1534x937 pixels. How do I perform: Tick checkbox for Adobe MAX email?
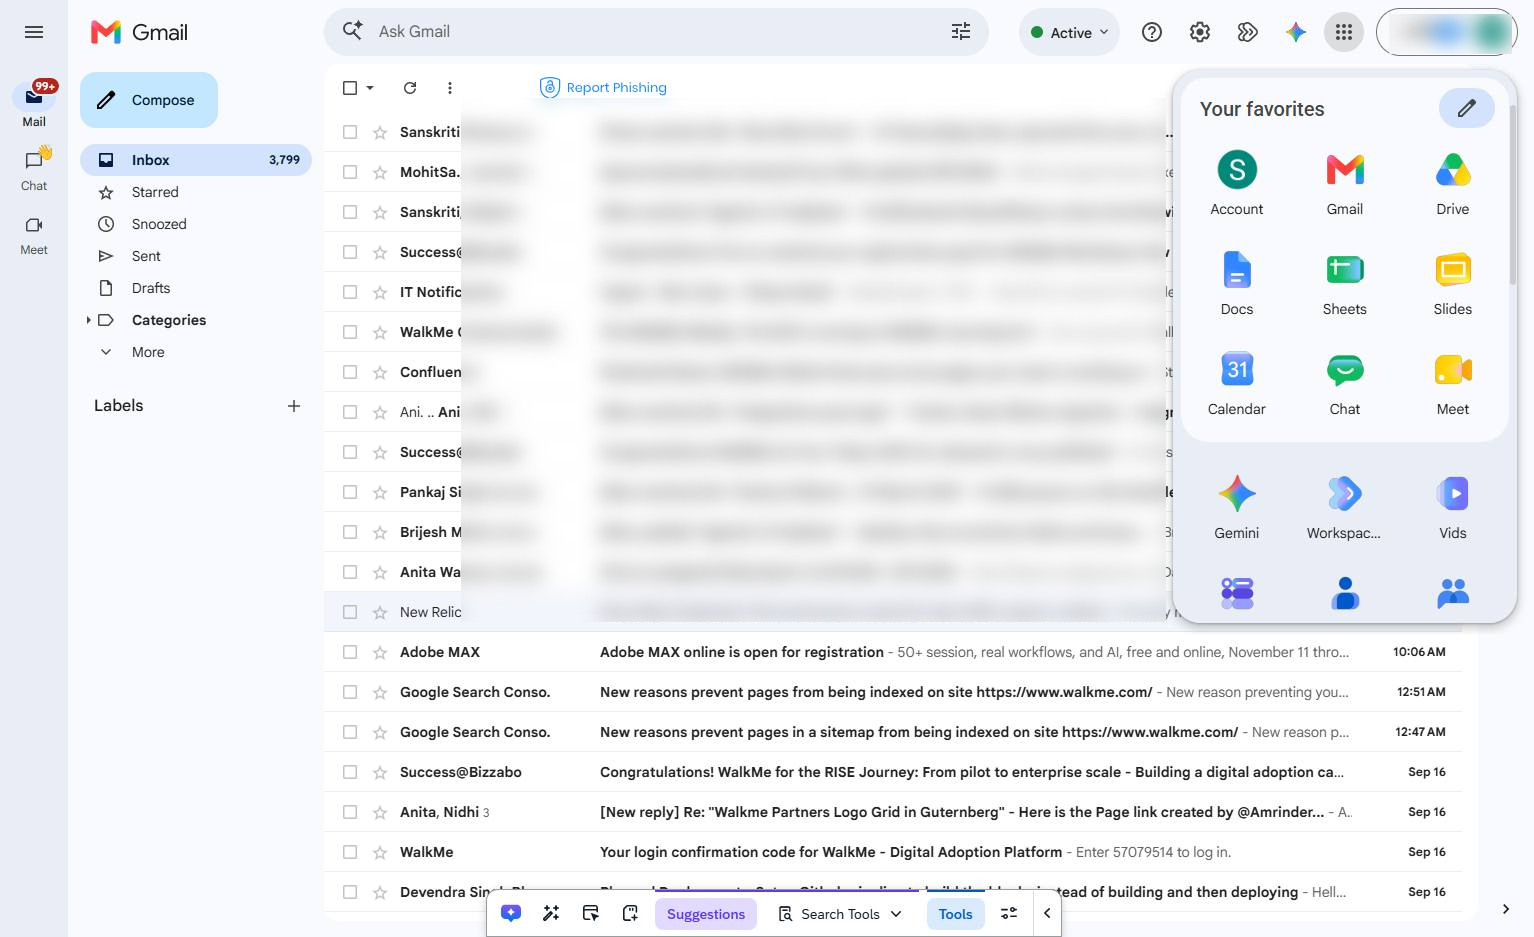coord(350,652)
